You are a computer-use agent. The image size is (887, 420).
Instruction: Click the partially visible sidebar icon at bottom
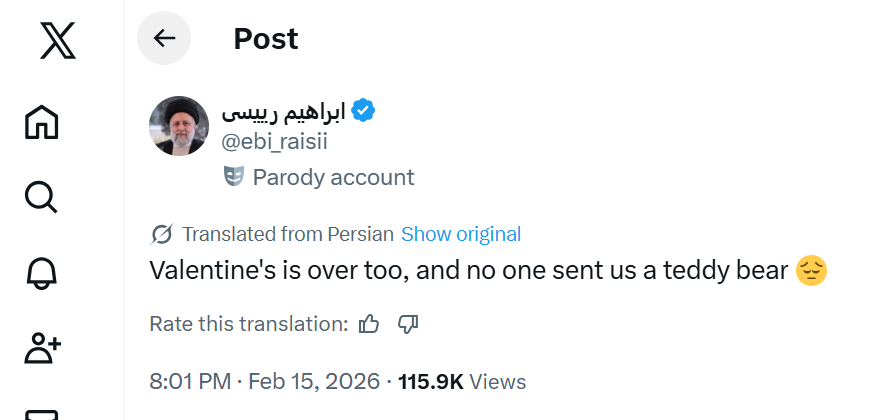click(41, 413)
